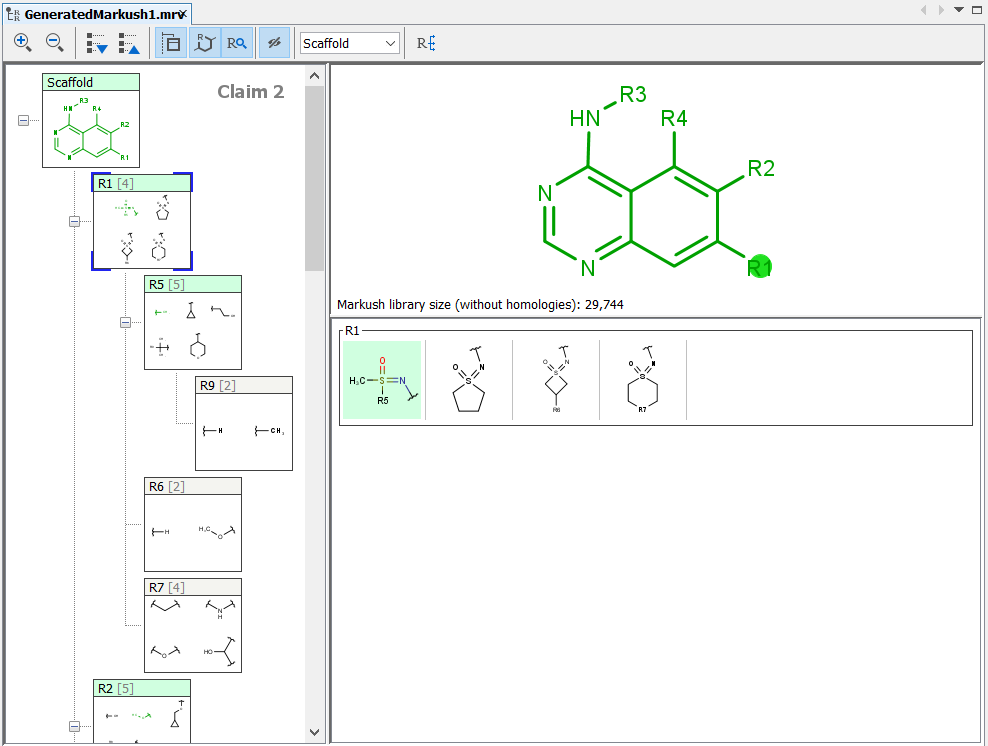Toggle the crossed-eye hide button
The height and width of the screenshot is (746, 988).
point(272,43)
